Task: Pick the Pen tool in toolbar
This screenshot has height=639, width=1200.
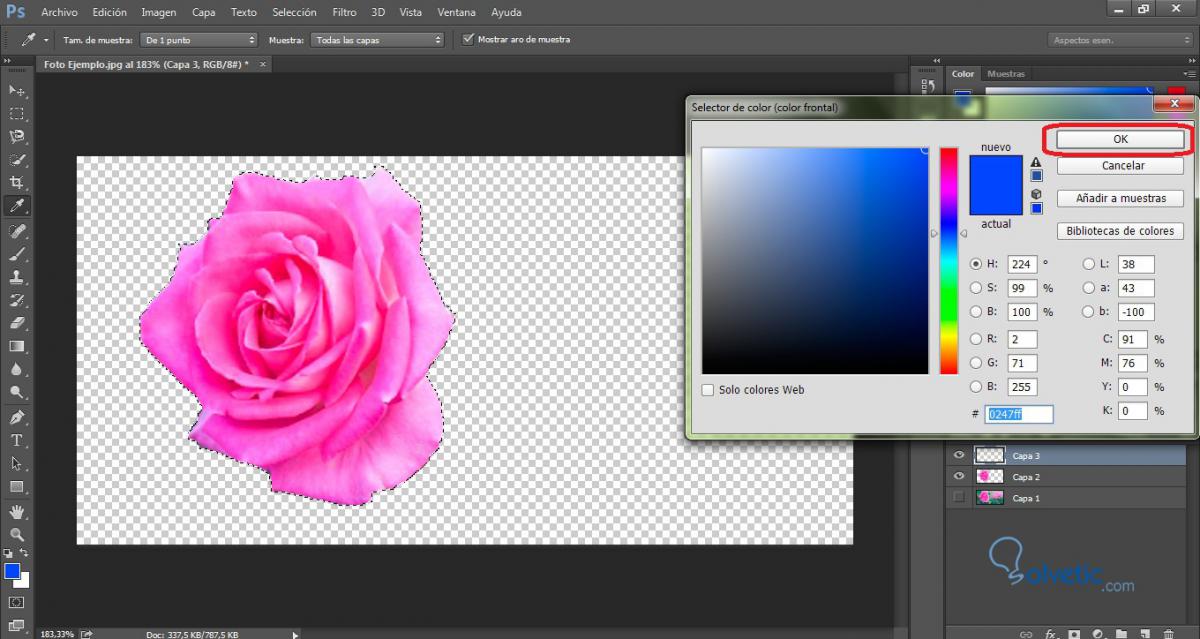Action: 17,417
